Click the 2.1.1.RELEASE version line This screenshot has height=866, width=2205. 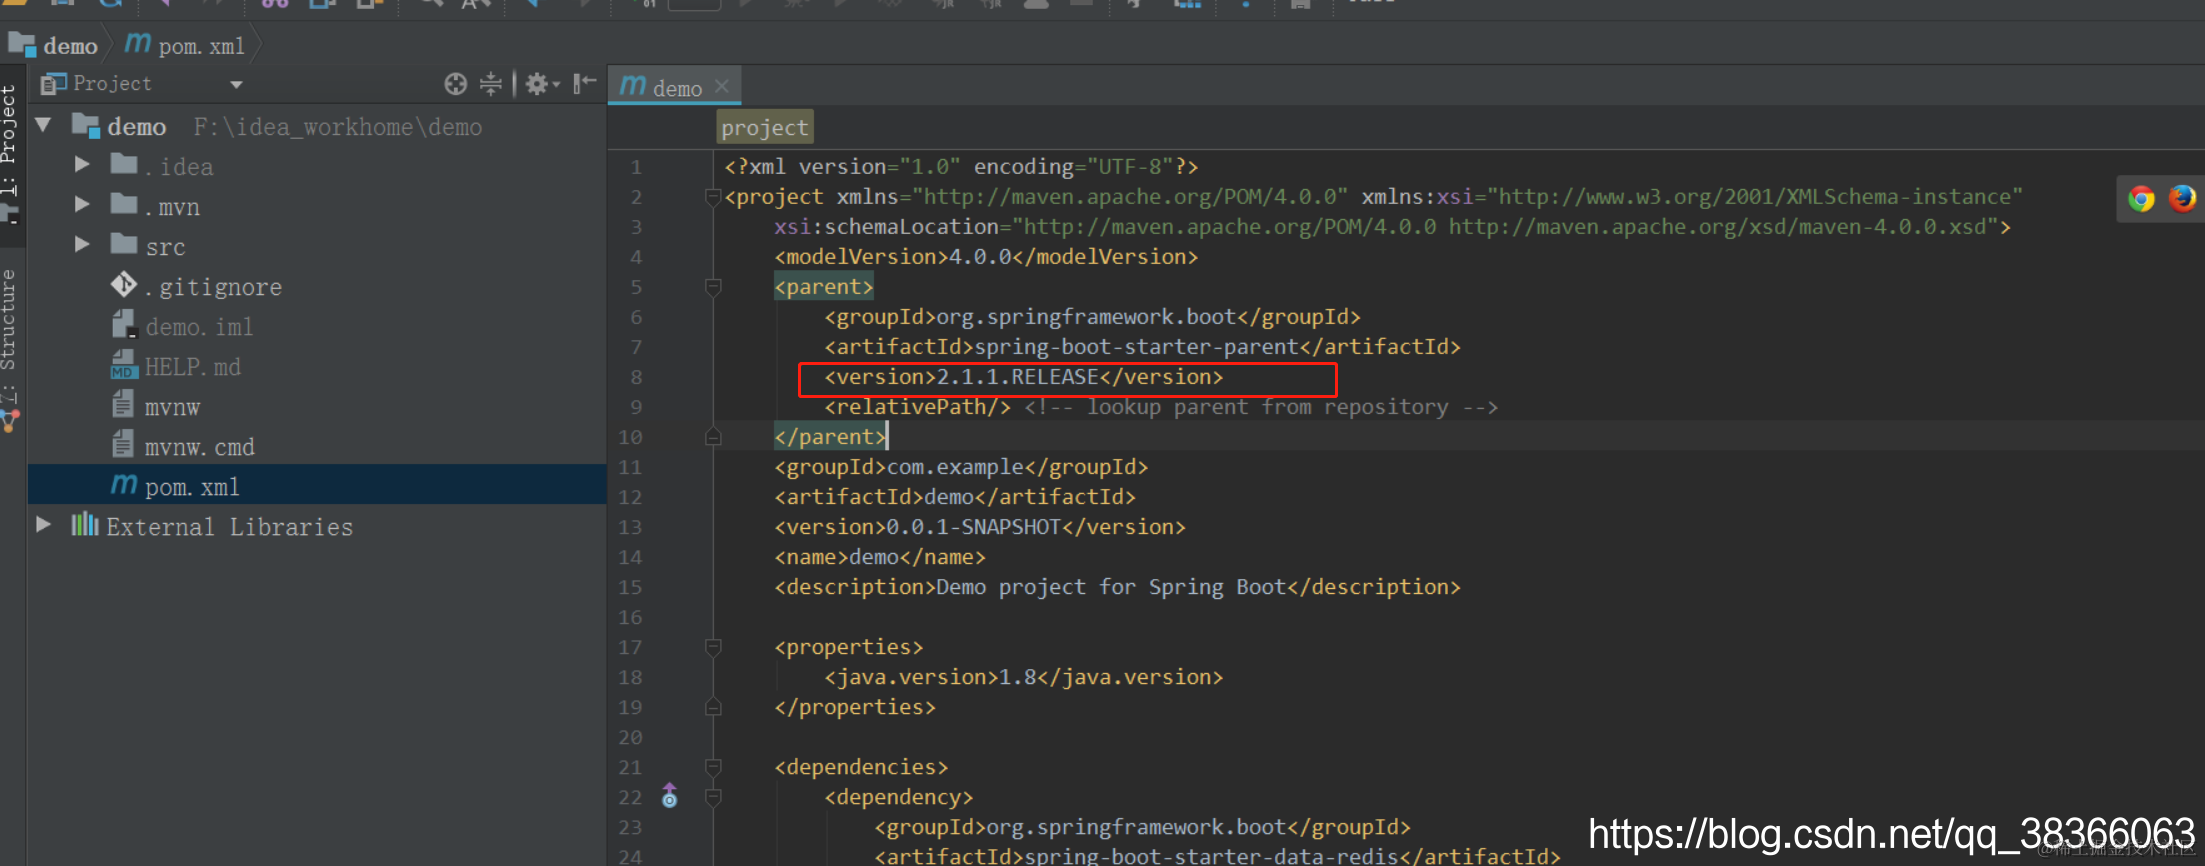(x=1023, y=377)
